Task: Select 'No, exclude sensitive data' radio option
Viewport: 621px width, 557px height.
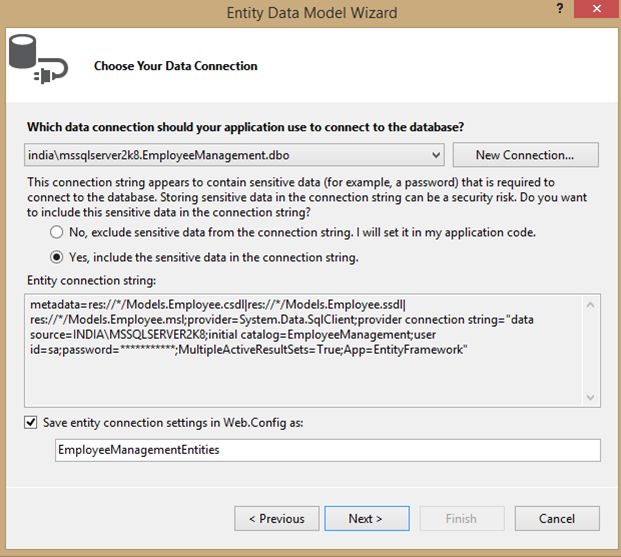Action: pyautogui.click(x=57, y=232)
